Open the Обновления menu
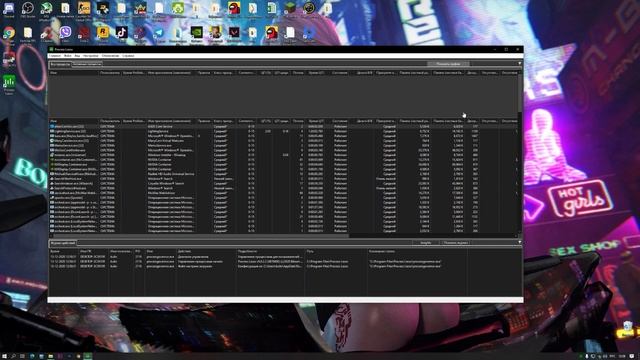The image size is (640, 360). 110,56
